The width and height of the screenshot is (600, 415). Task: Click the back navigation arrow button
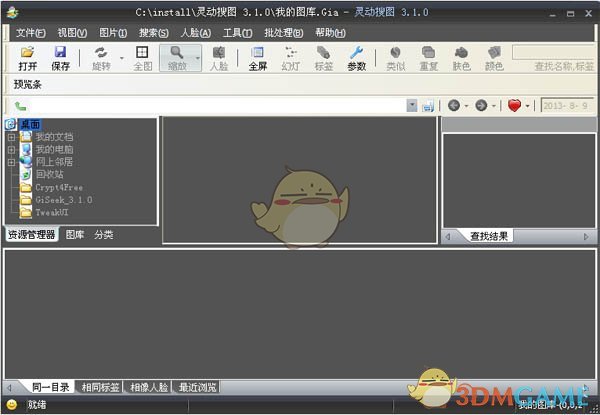[x=454, y=105]
